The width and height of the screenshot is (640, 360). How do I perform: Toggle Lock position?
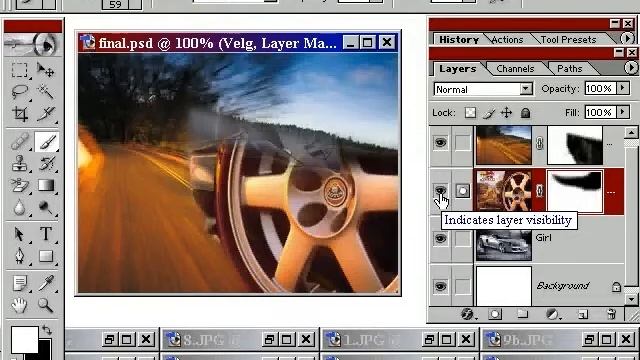(x=507, y=113)
